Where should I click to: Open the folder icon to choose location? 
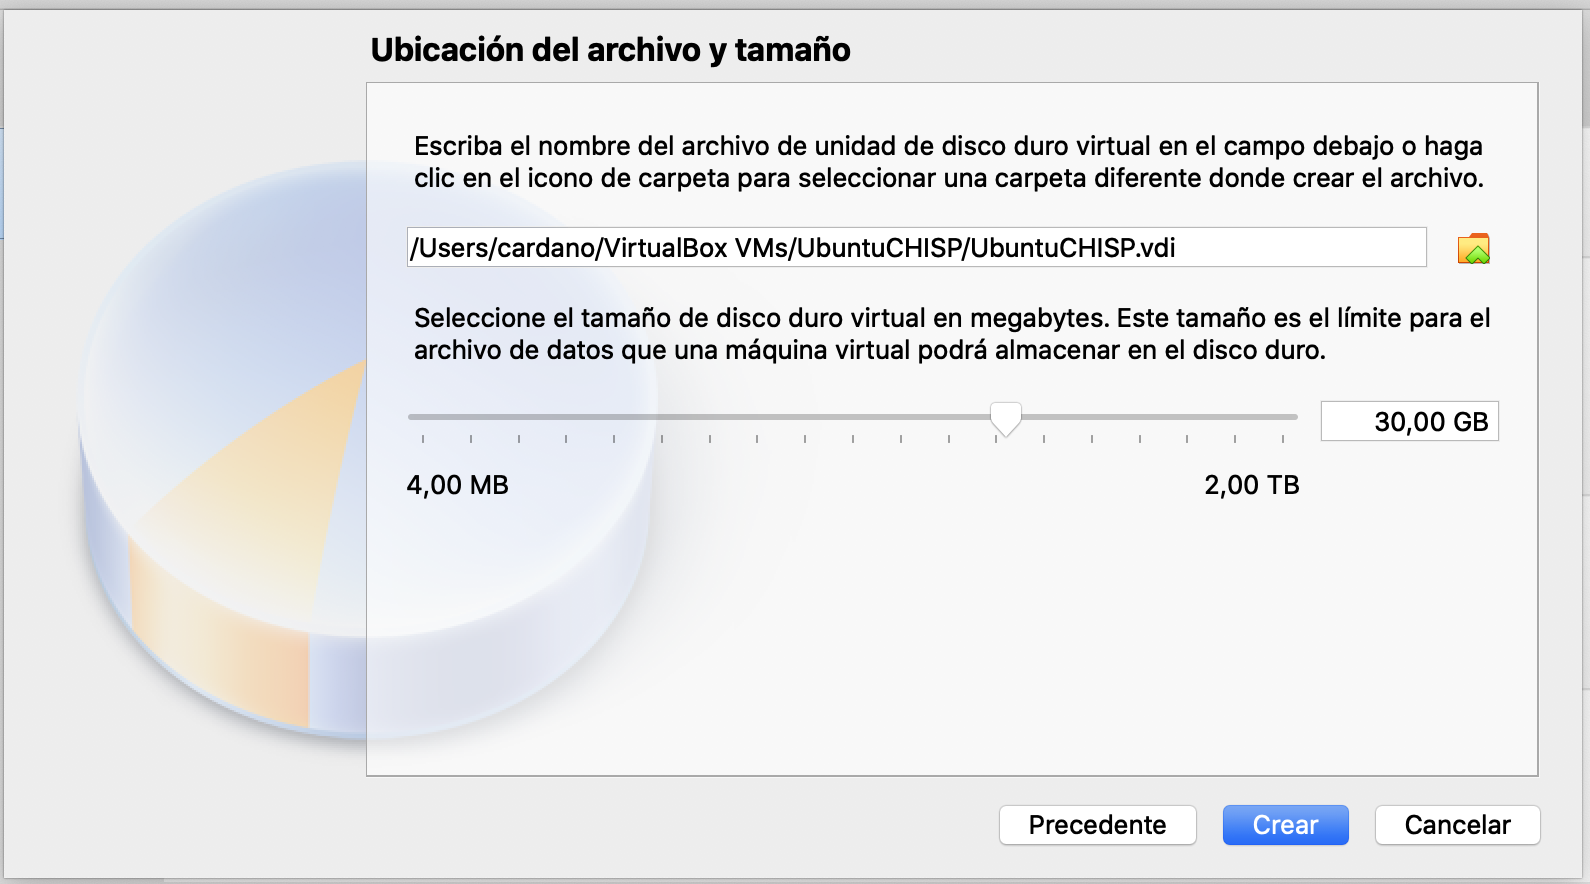coord(1473,248)
